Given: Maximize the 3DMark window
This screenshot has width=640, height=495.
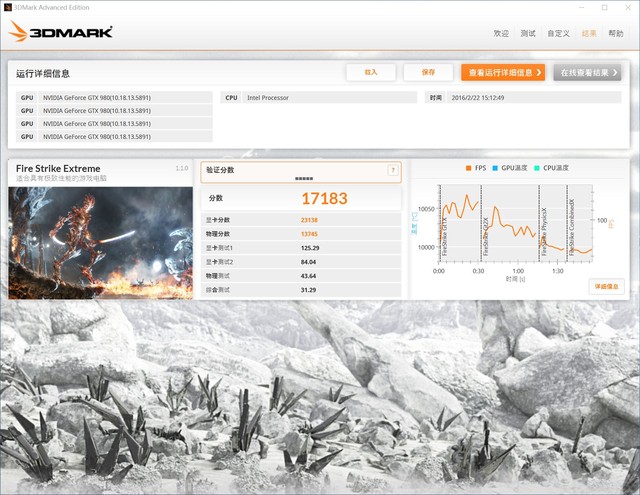Looking at the screenshot, I should tap(603, 6).
